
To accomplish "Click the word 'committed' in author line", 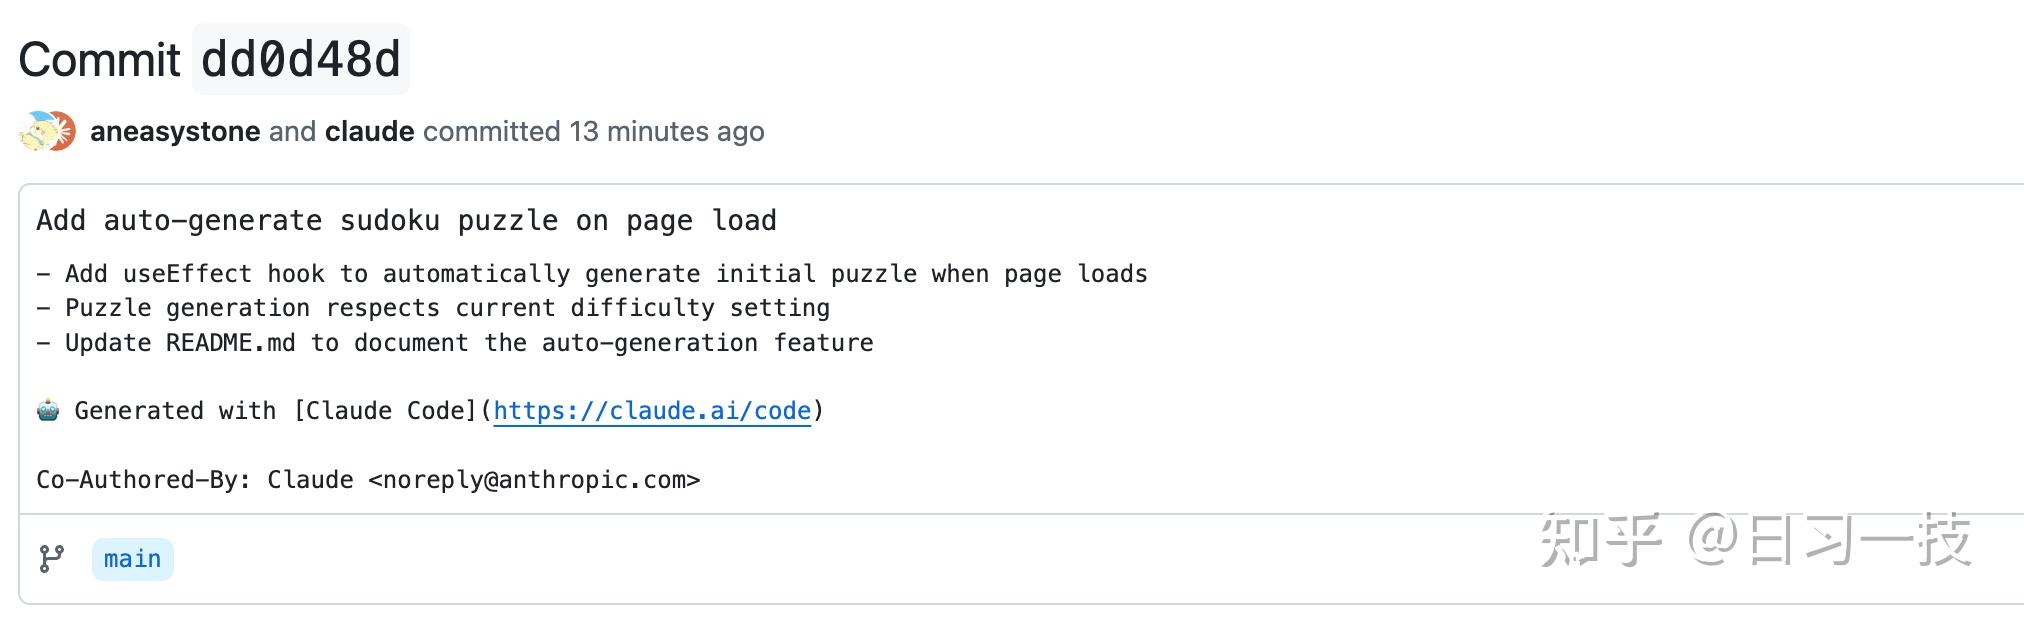I will point(492,131).
